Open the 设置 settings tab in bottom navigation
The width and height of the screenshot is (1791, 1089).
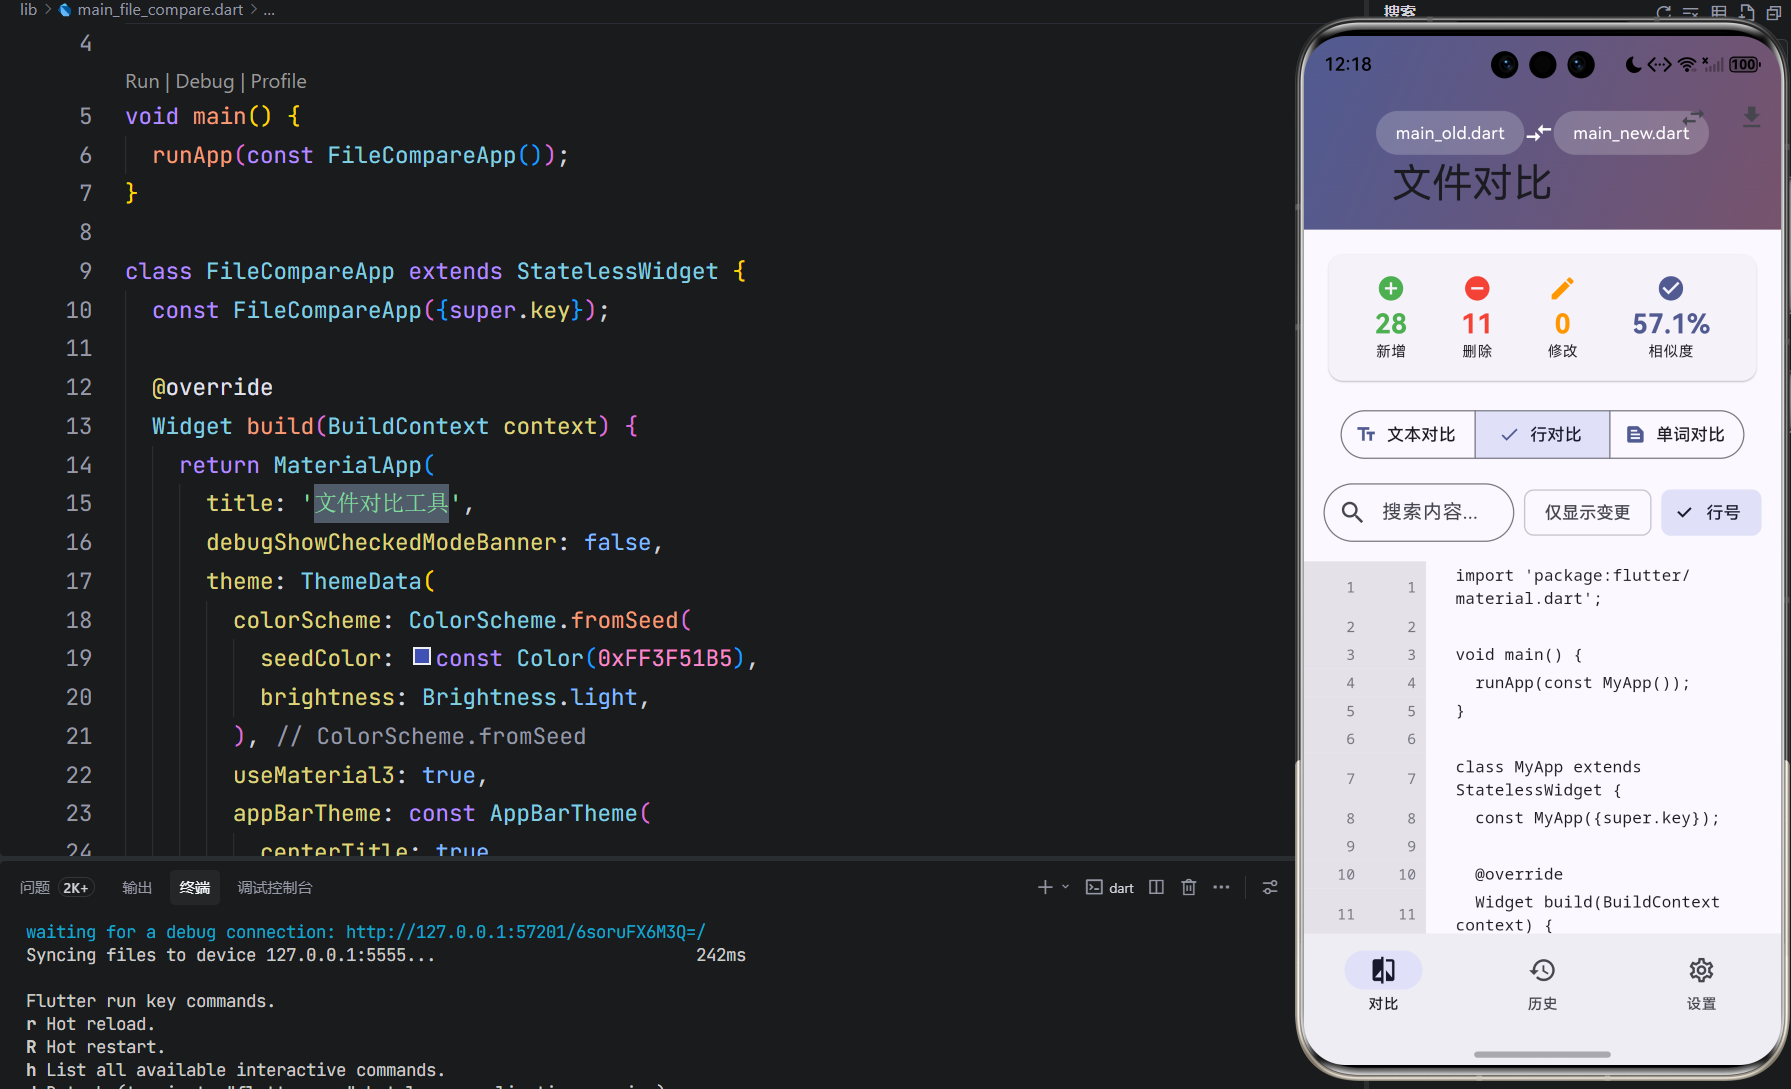(1701, 982)
